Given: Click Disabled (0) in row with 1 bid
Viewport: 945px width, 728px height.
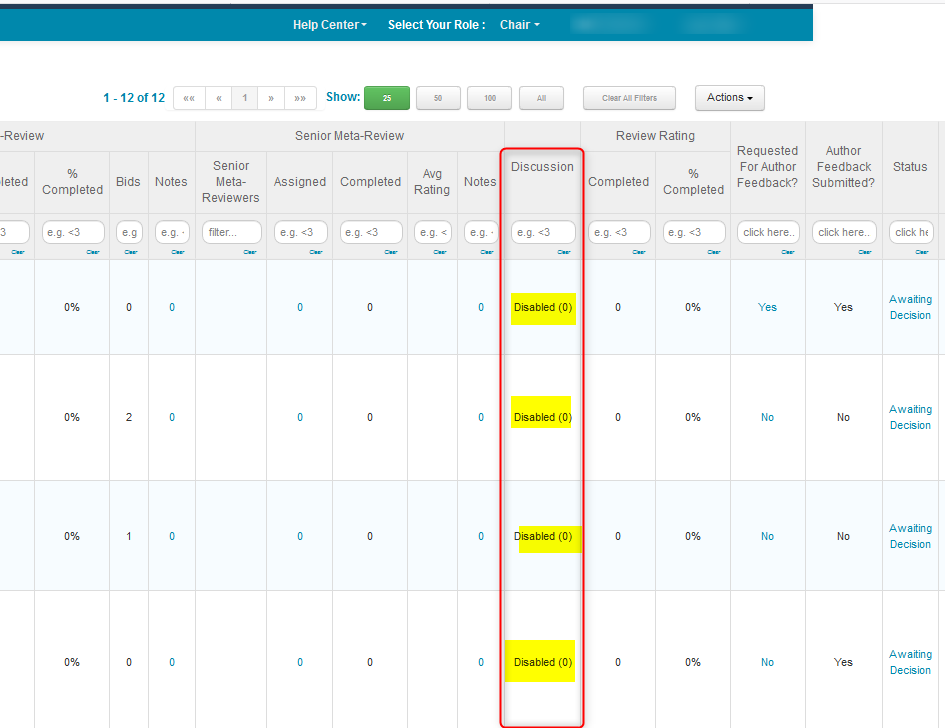Looking at the screenshot, I should (x=543, y=536).
